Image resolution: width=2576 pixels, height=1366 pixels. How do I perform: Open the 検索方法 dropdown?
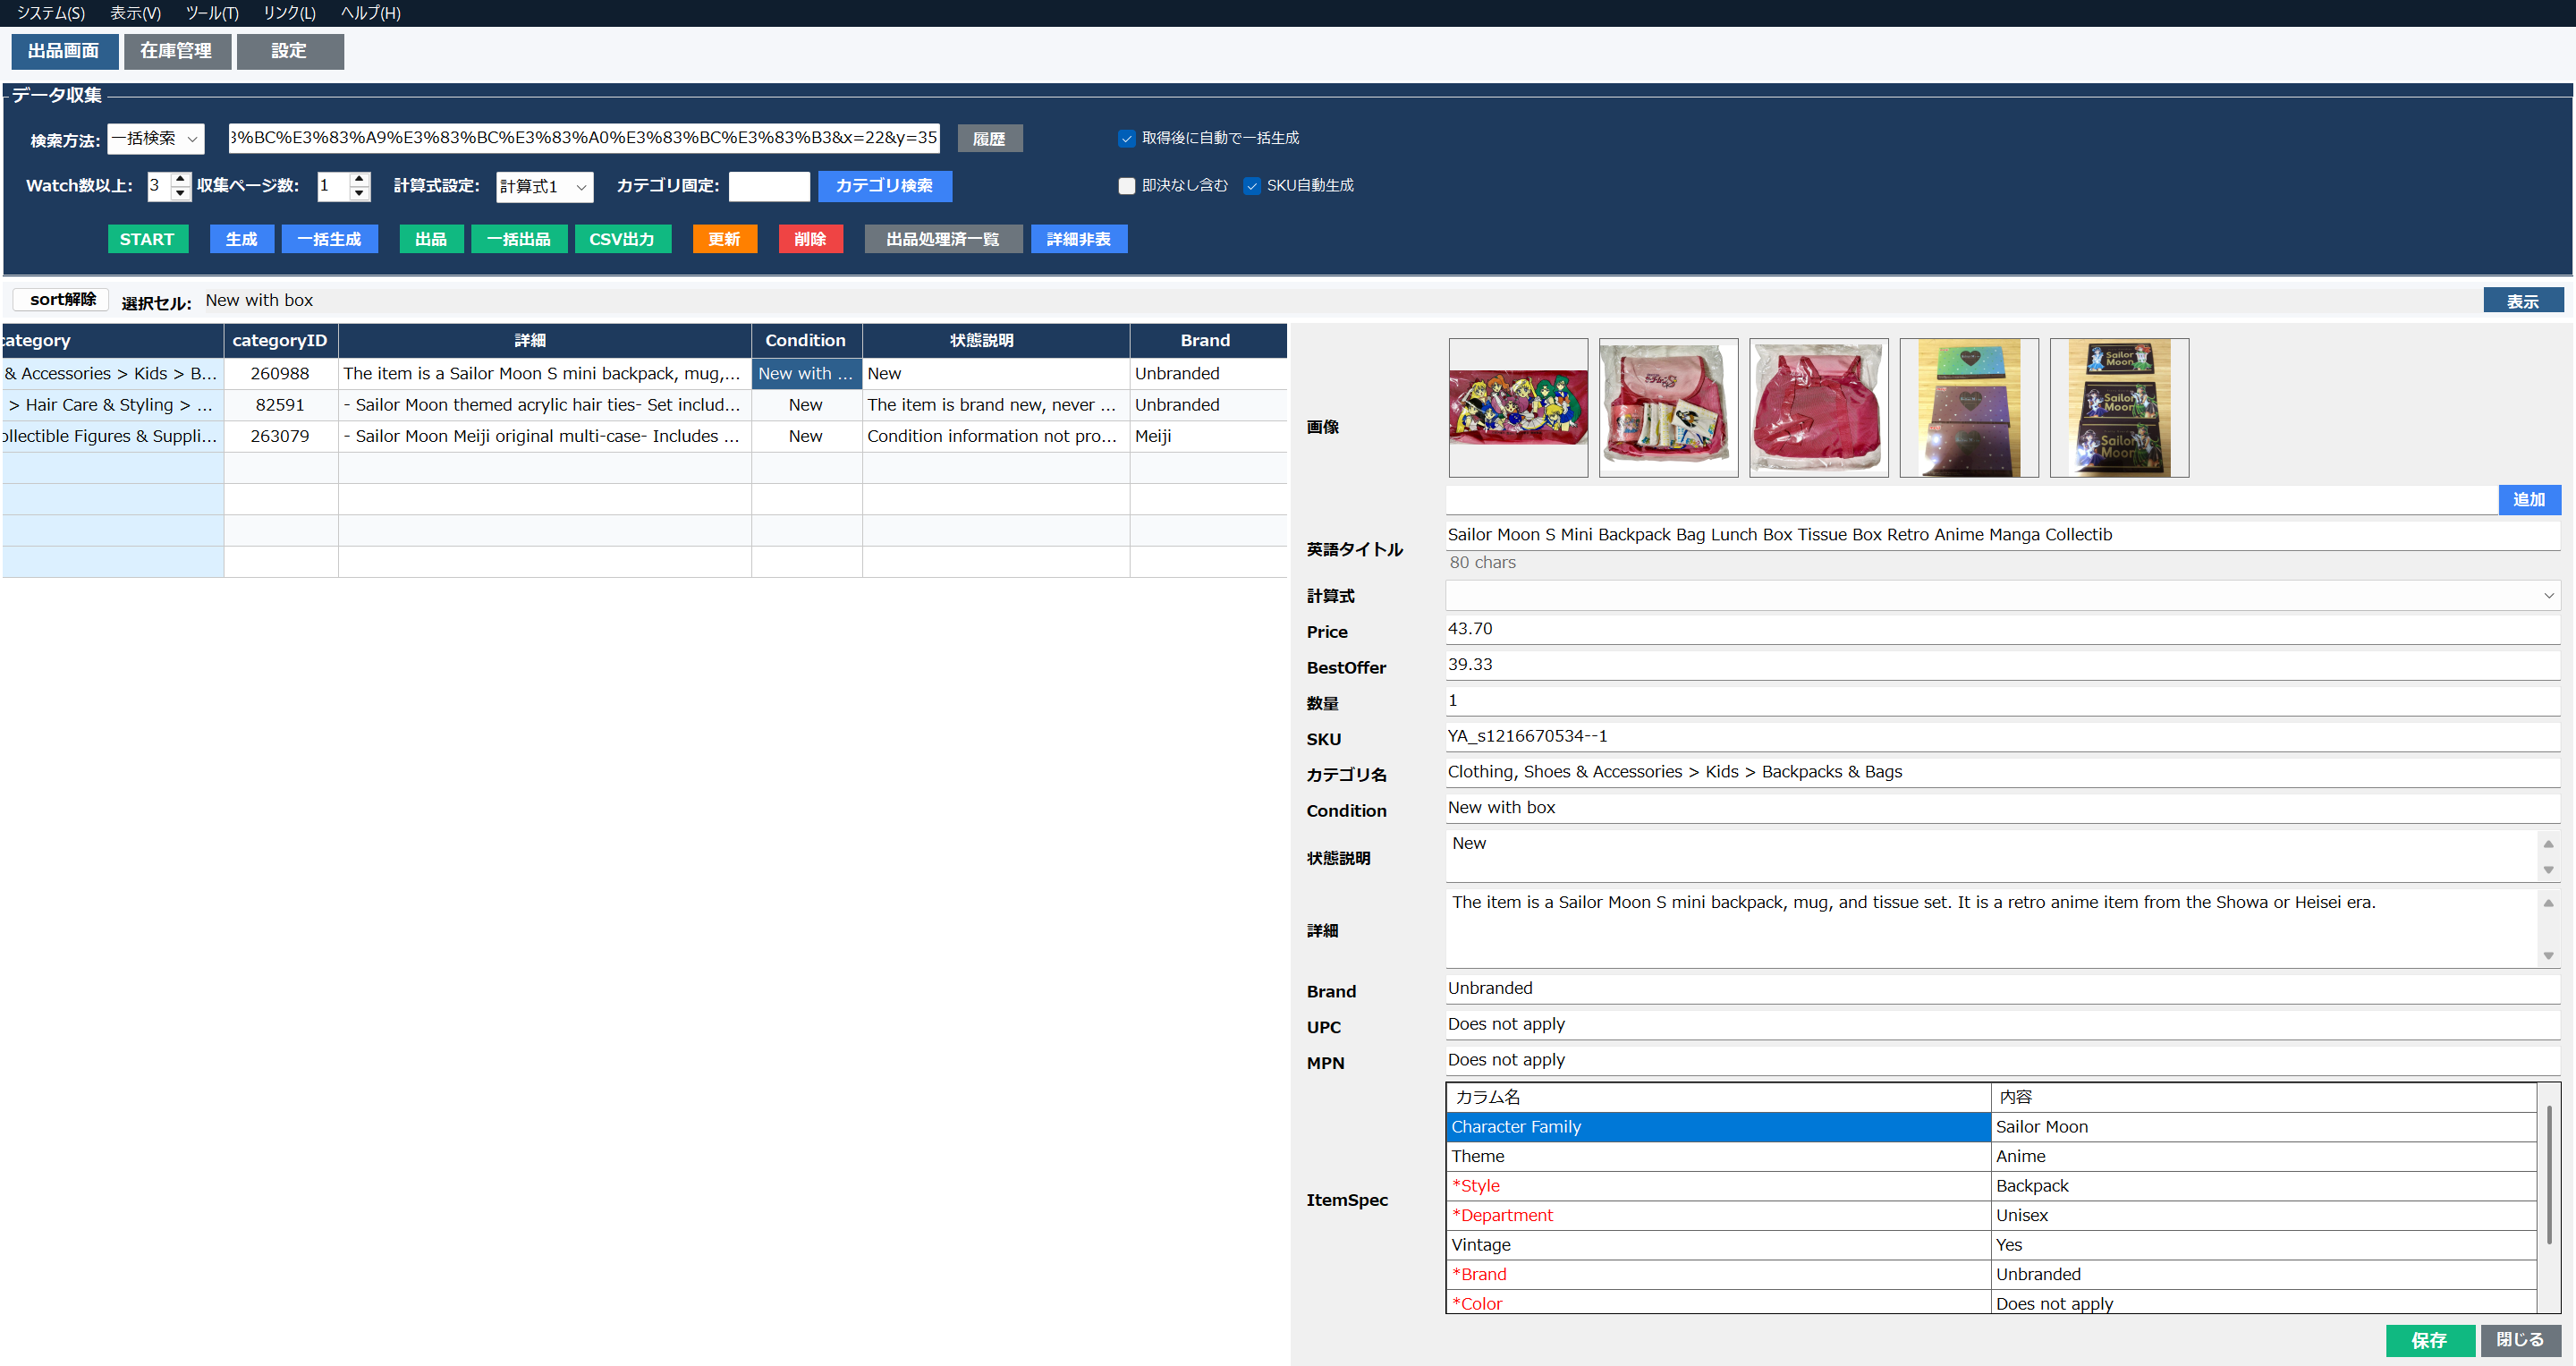point(156,139)
